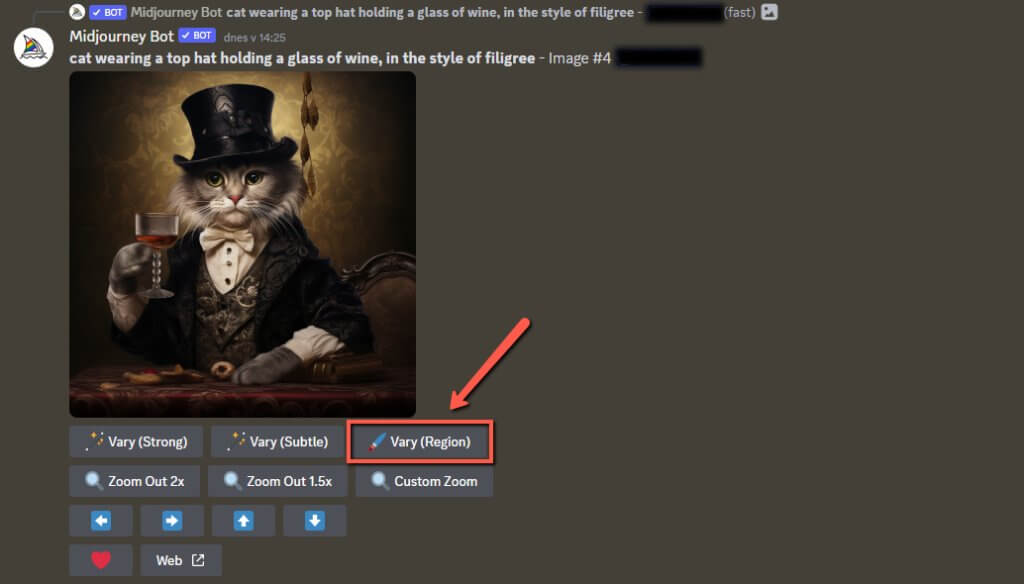Jump to the replied message text at top
The image size is (1024, 584).
click(x=430, y=12)
